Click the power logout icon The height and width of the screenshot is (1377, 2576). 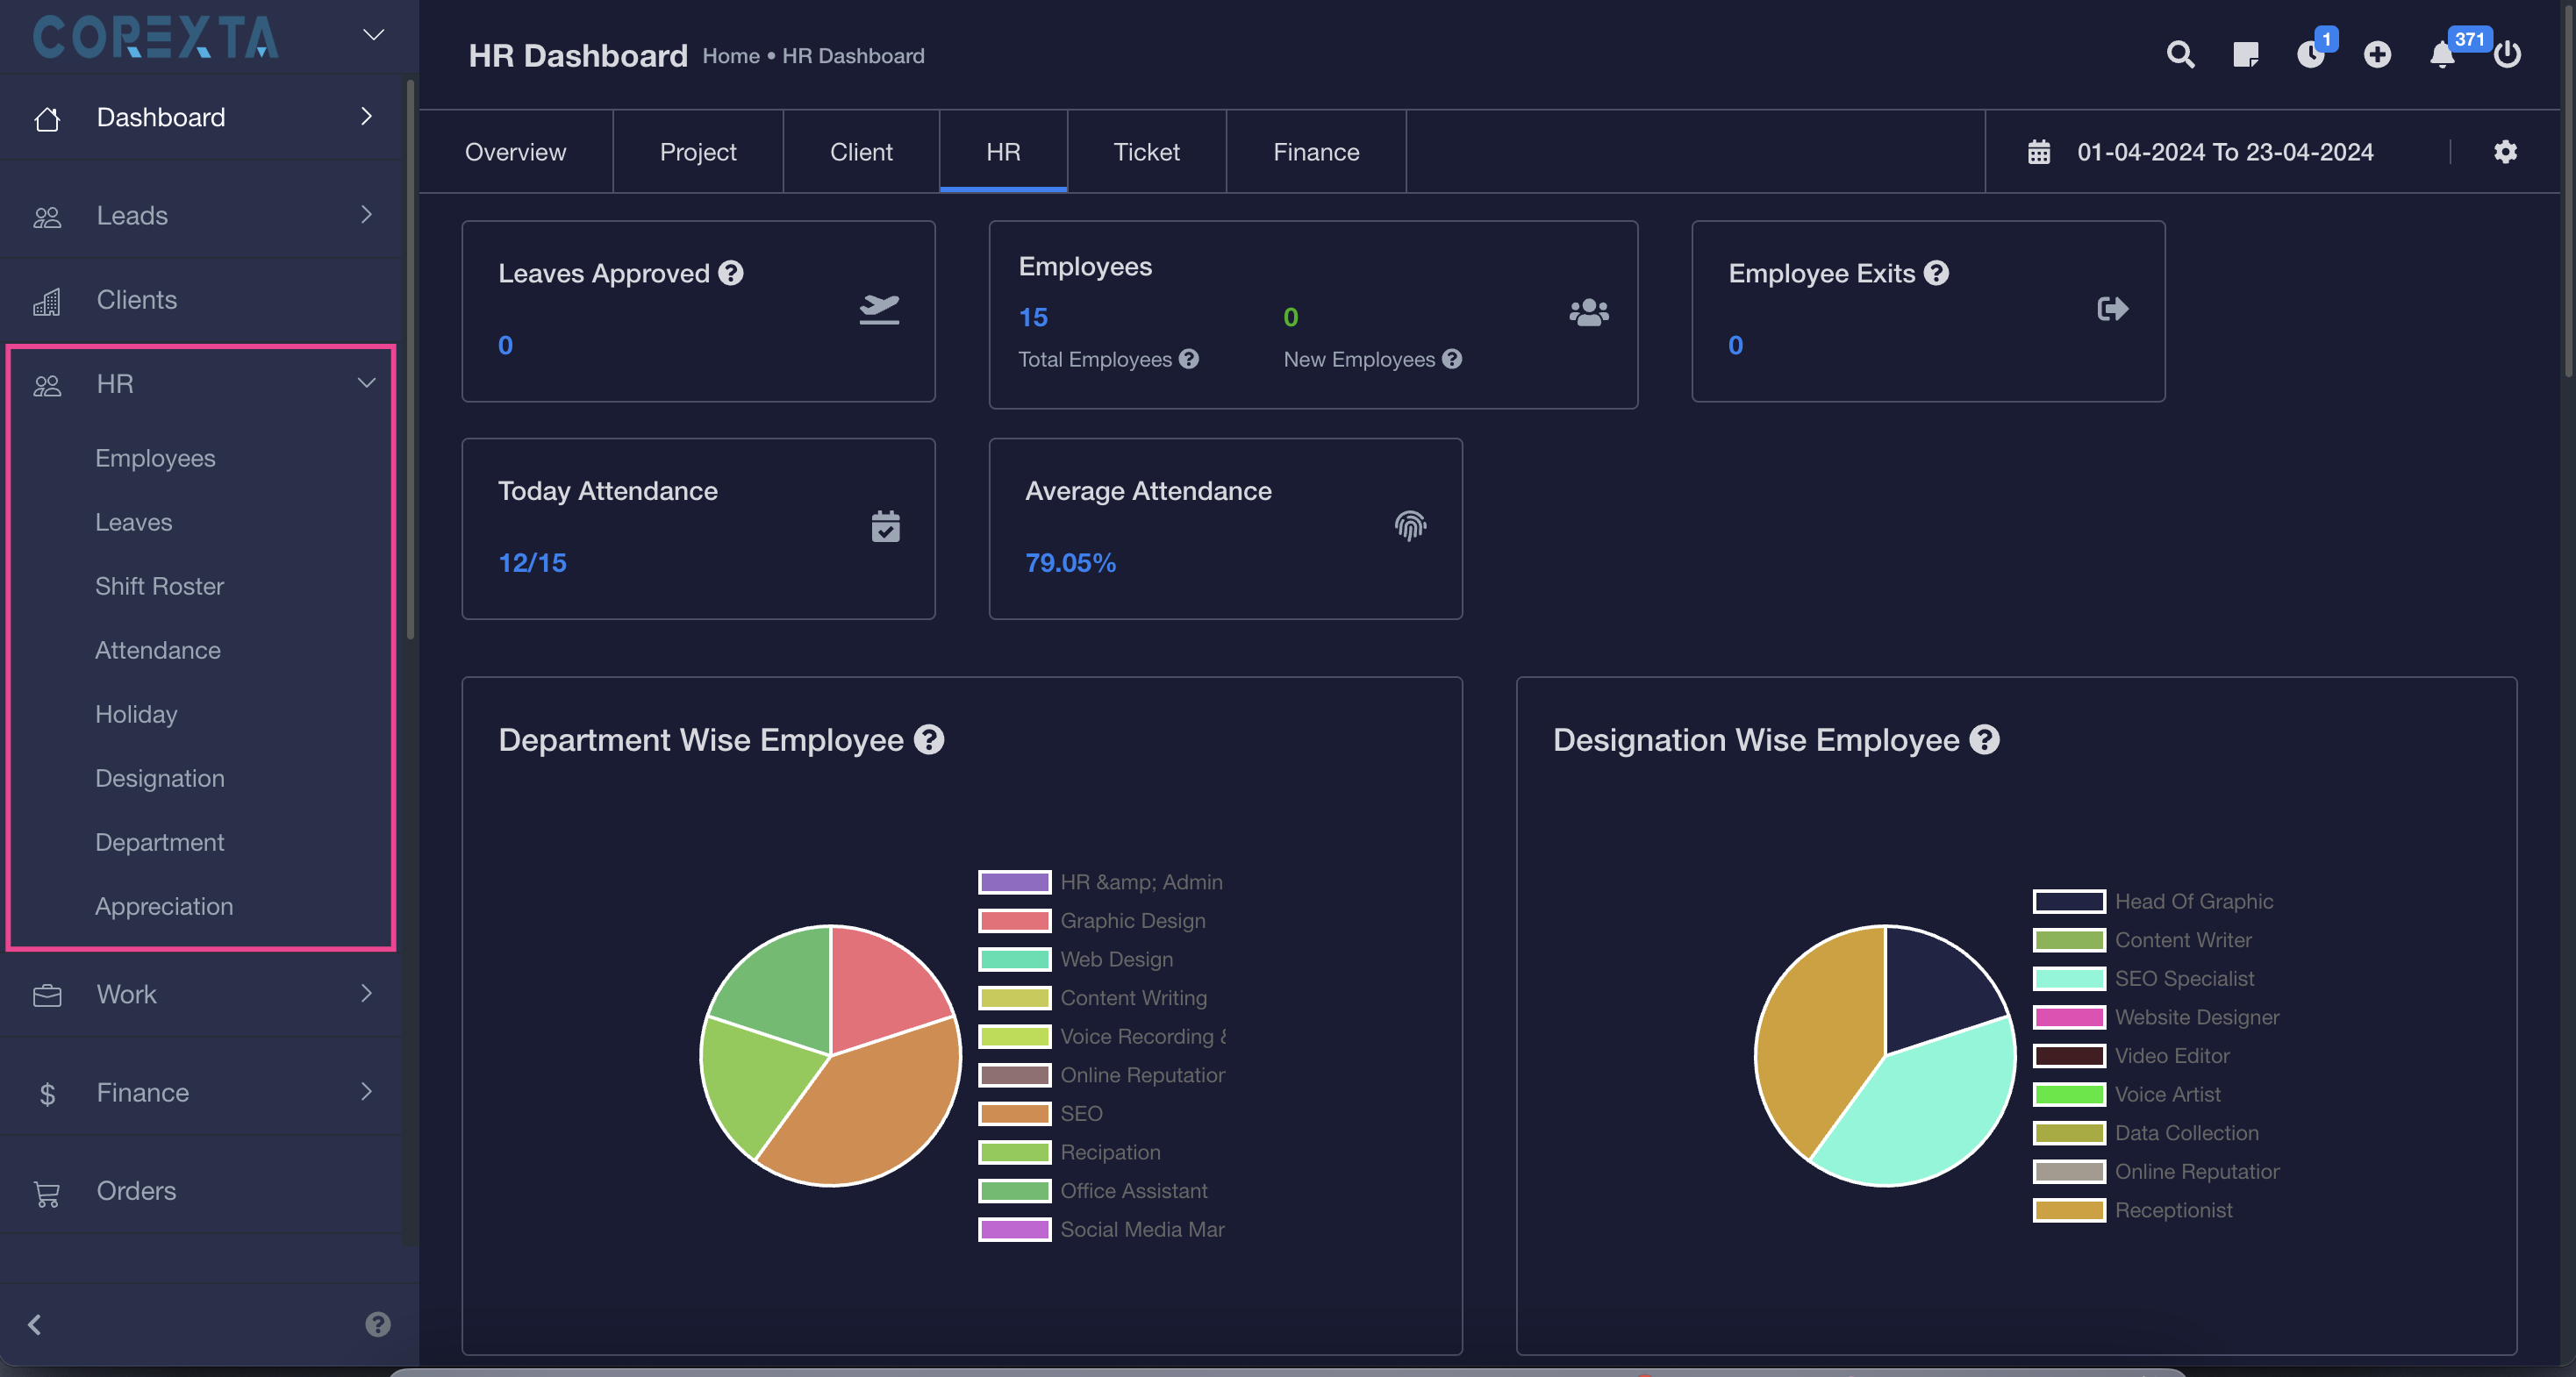tap(2507, 54)
